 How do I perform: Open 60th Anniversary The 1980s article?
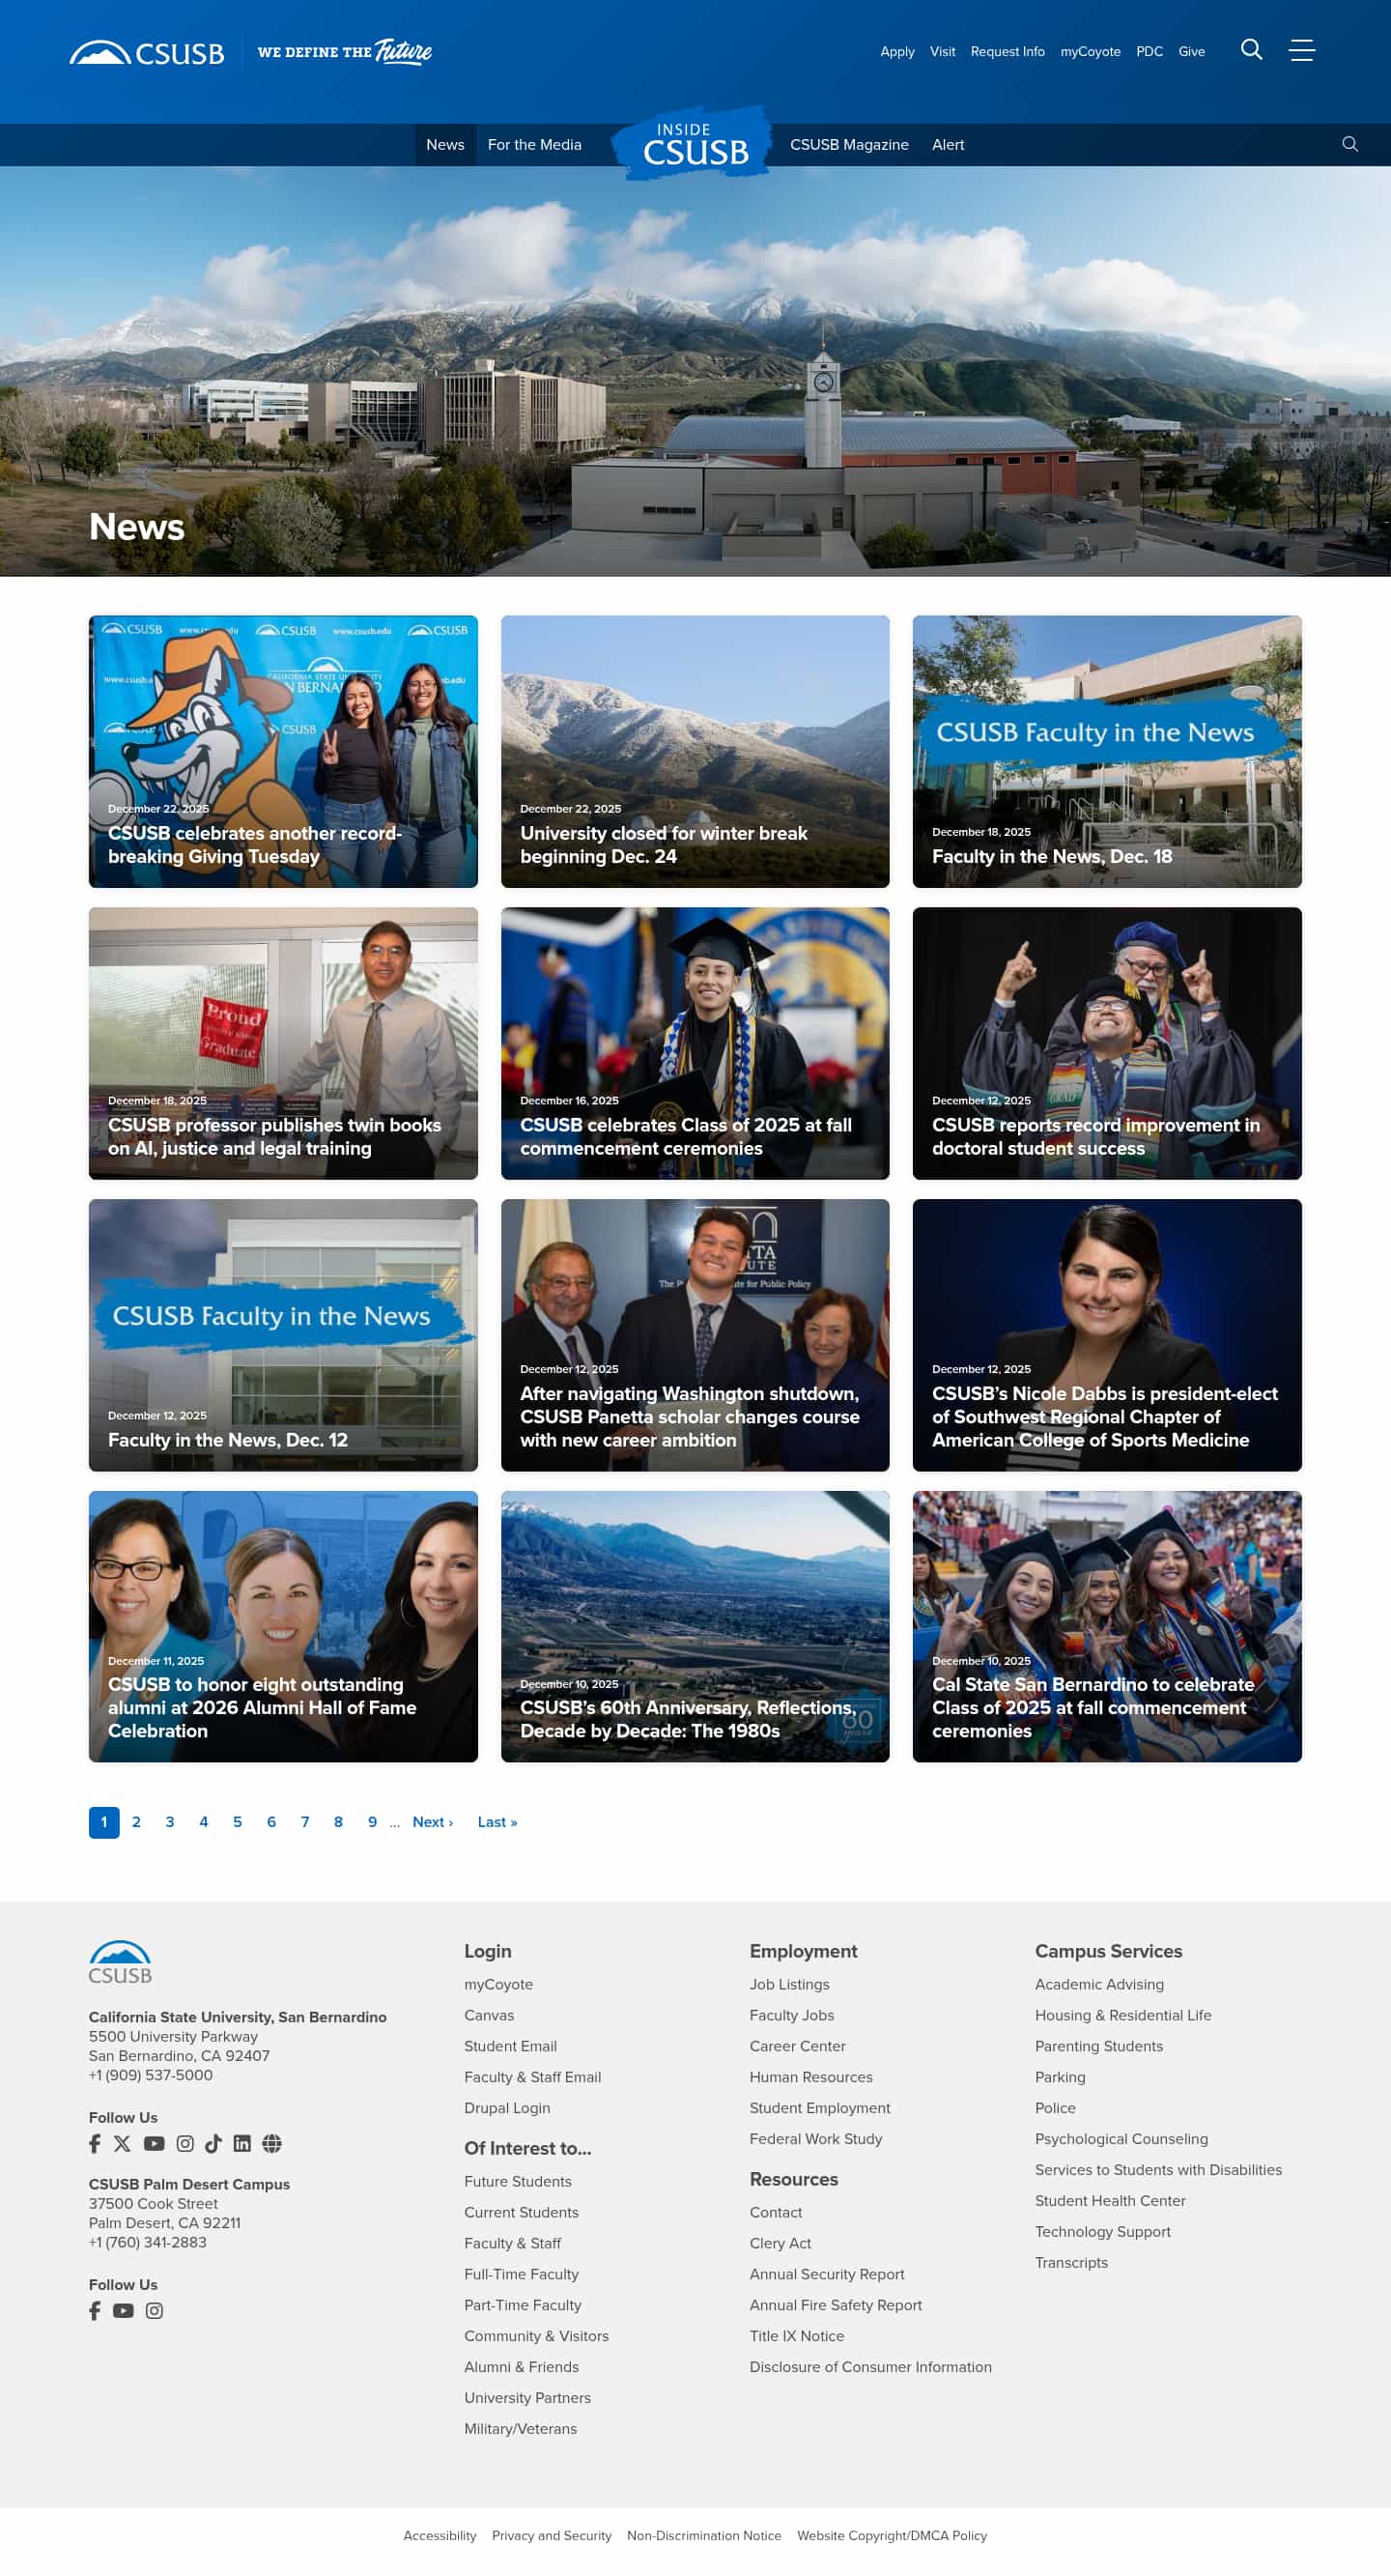tap(695, 1626)
